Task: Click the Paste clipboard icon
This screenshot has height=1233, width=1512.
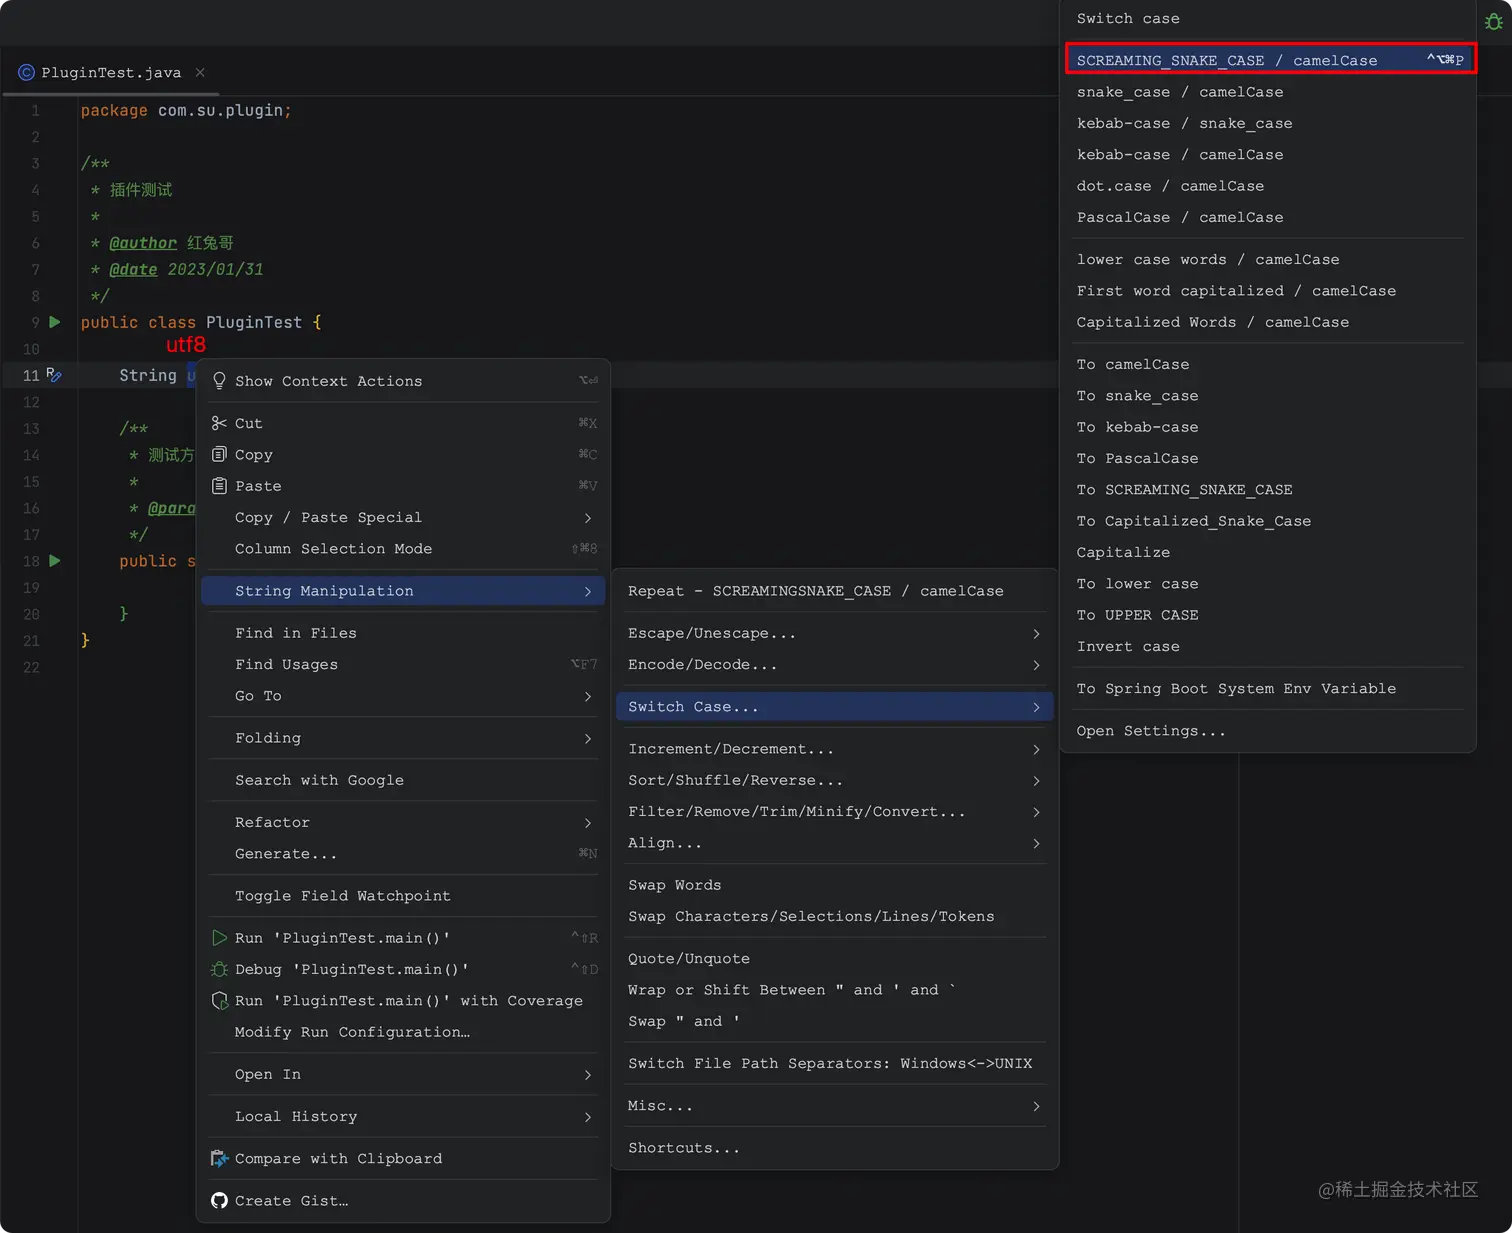Action: tap(219, 486)
